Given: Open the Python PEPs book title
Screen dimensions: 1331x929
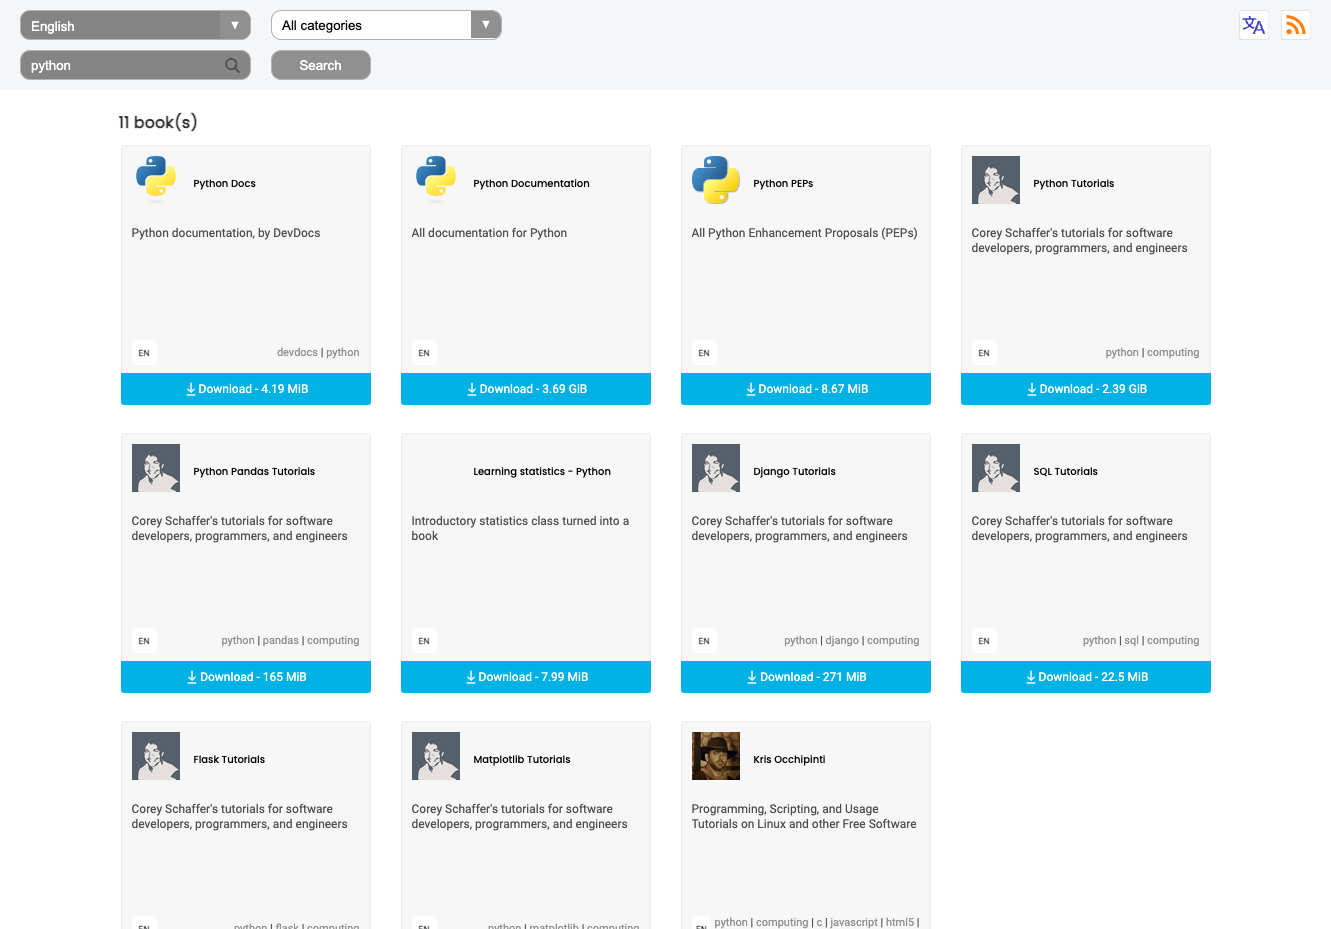Looking at the screenshot, I should click(x=783, y=184).
